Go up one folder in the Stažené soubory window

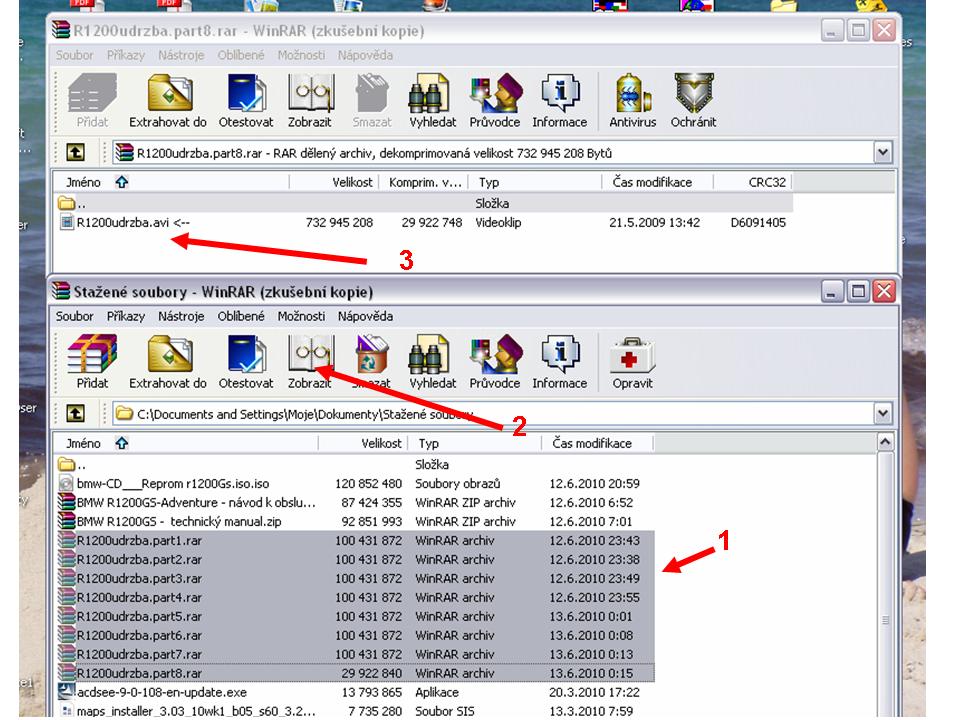75,414
